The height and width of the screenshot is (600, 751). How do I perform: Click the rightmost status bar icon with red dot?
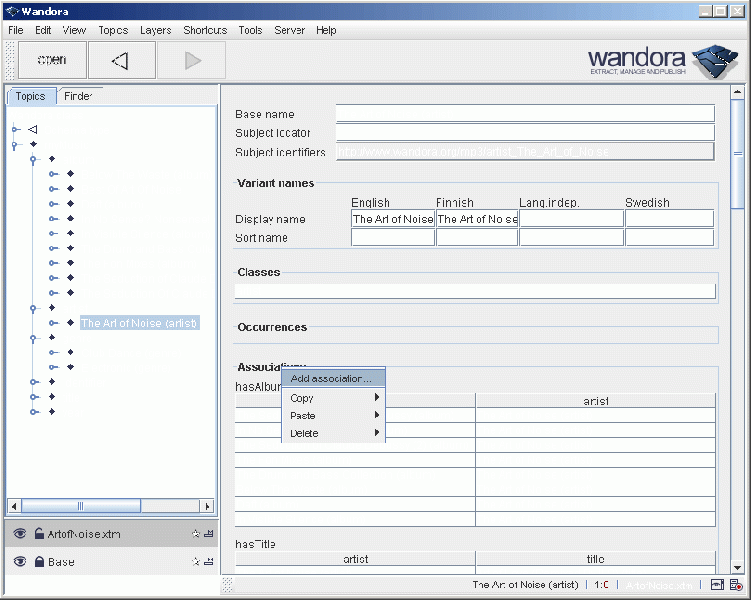pyautogui.click(x=736, y=585)
